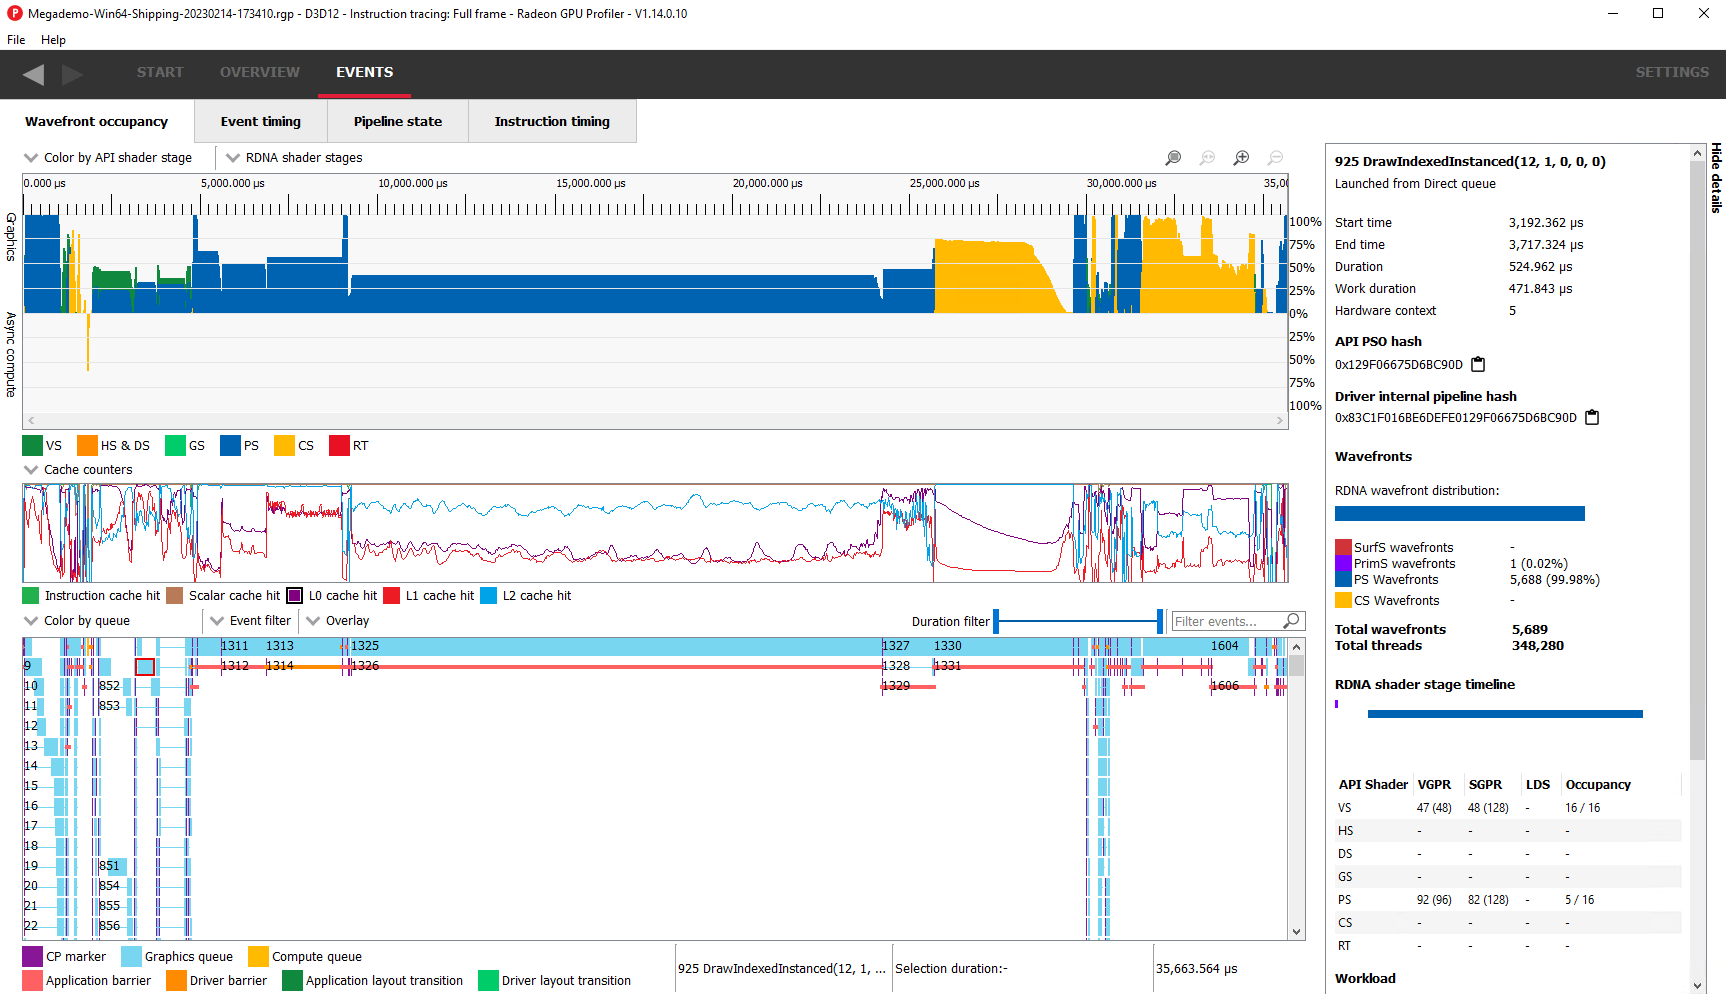
Task: Click the zoom-to-fit icon above the timeline
Action: [x=1207, y=157]
